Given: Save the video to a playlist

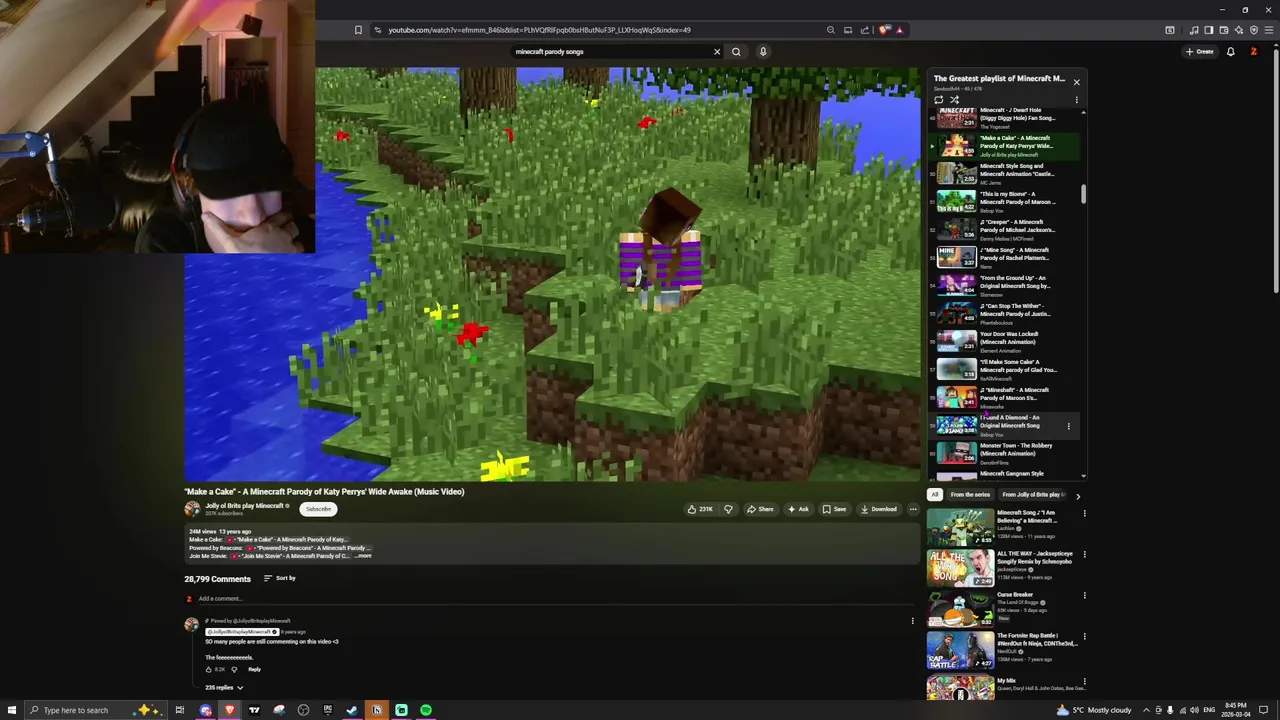Looking at the screenshot, I should [x=834, y=509].
